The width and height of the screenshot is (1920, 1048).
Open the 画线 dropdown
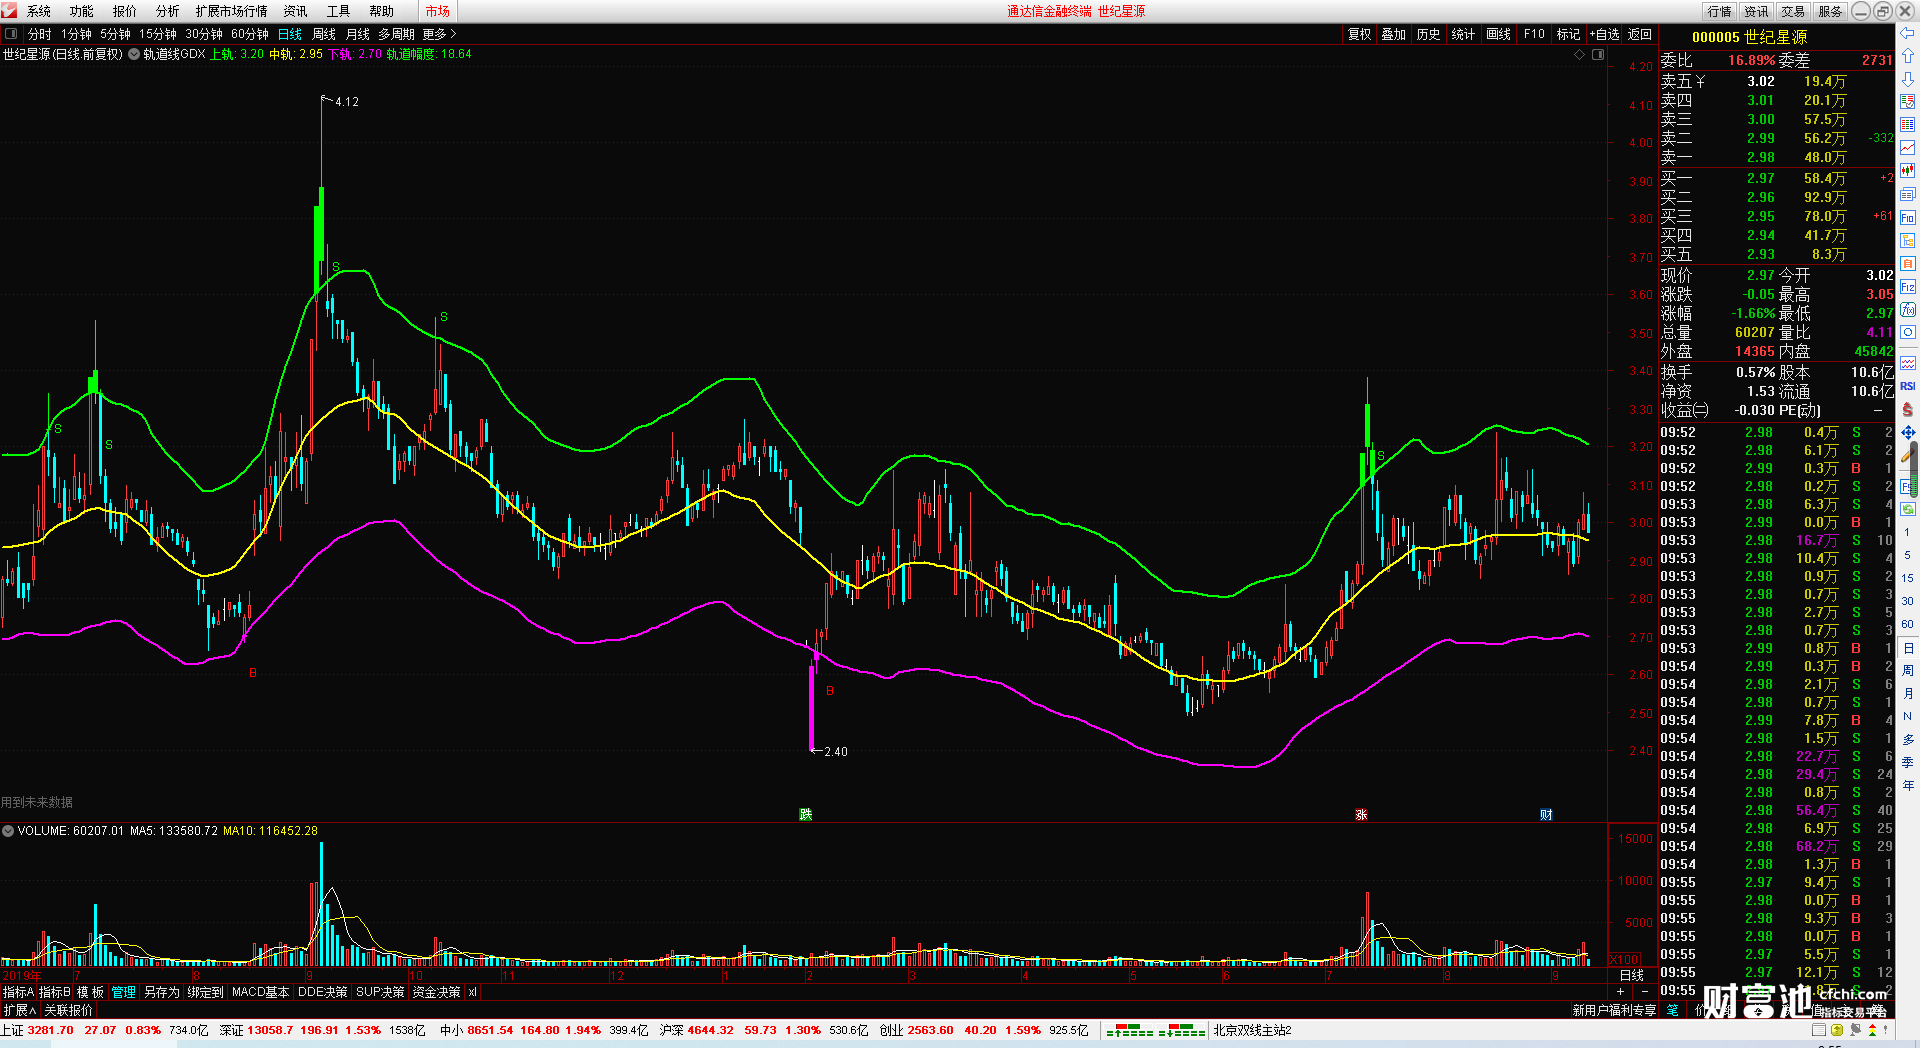click(1498, 34)
